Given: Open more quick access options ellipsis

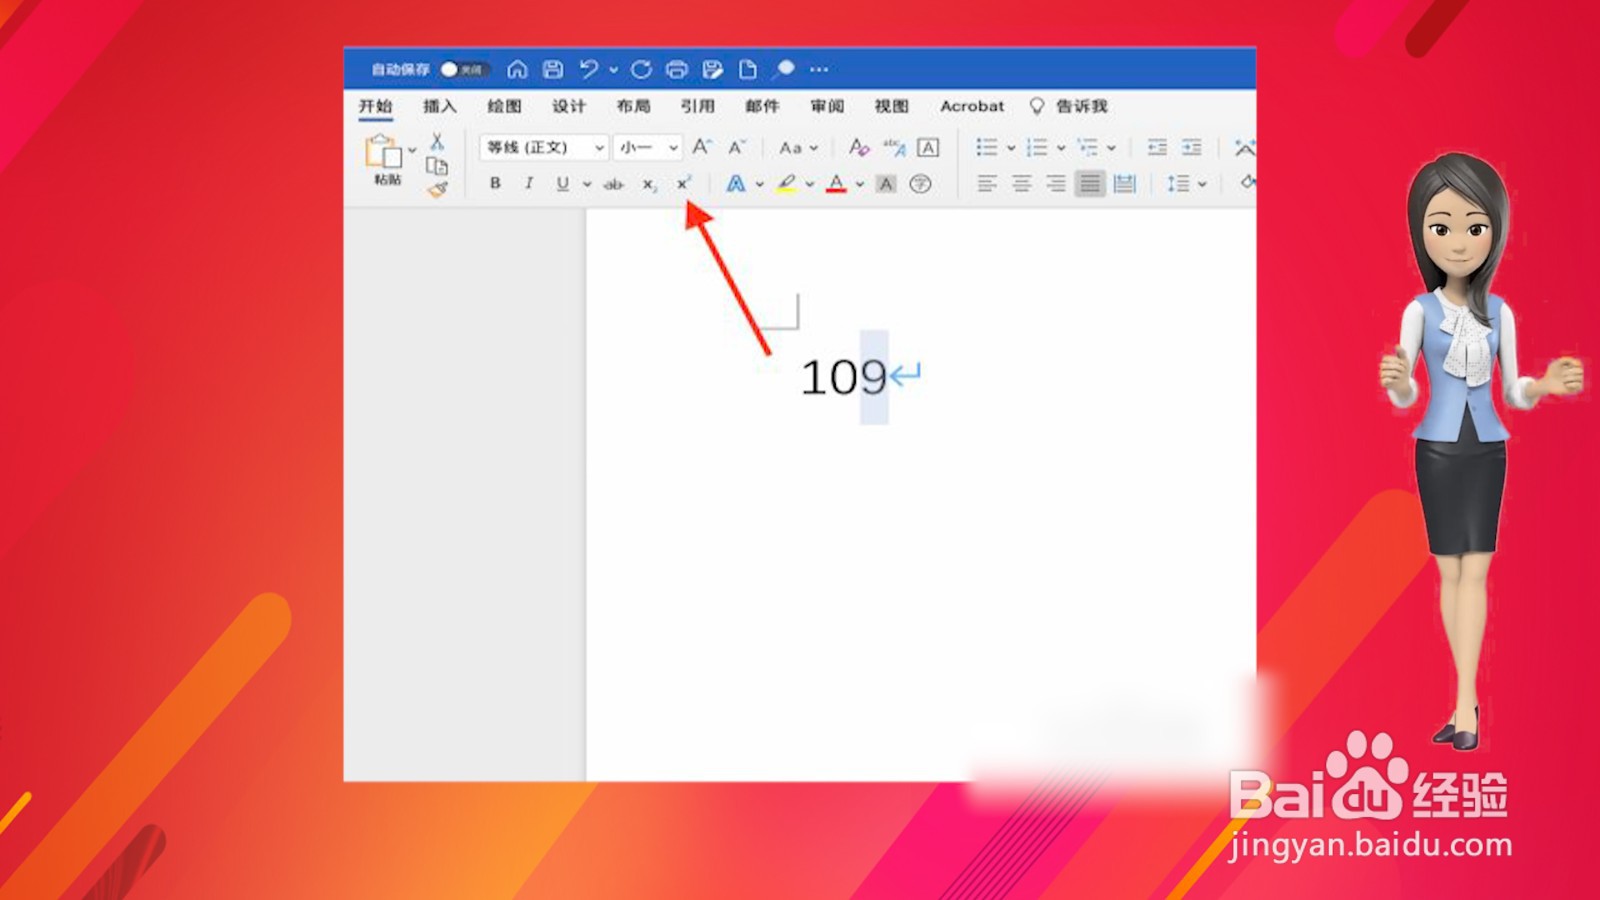Looking at the screenshot, I should [x=819, y=69].
